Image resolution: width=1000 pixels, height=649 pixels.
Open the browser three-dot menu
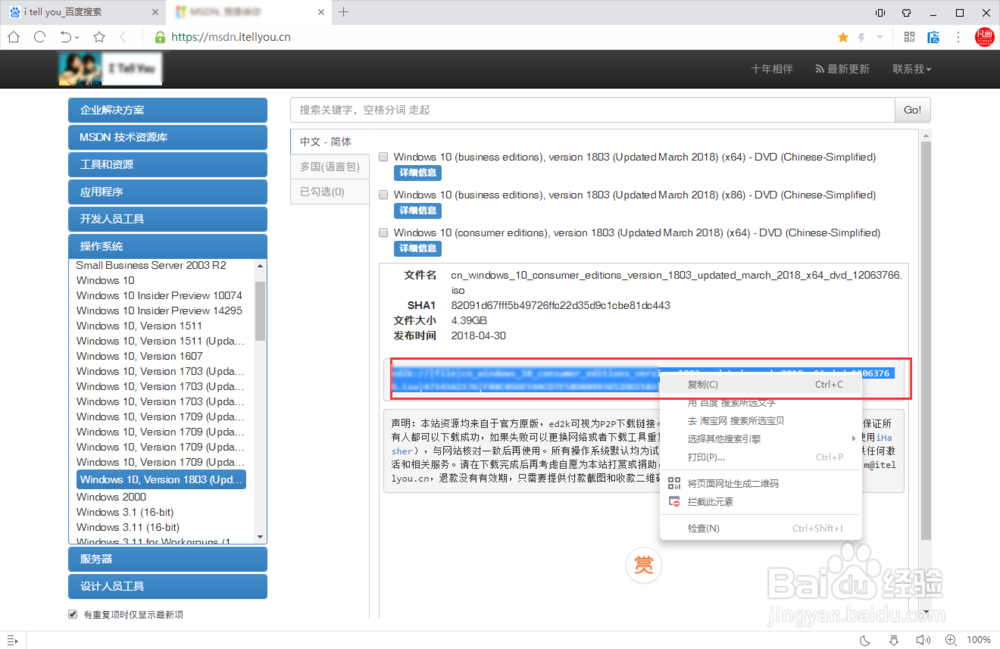(958, 37)
